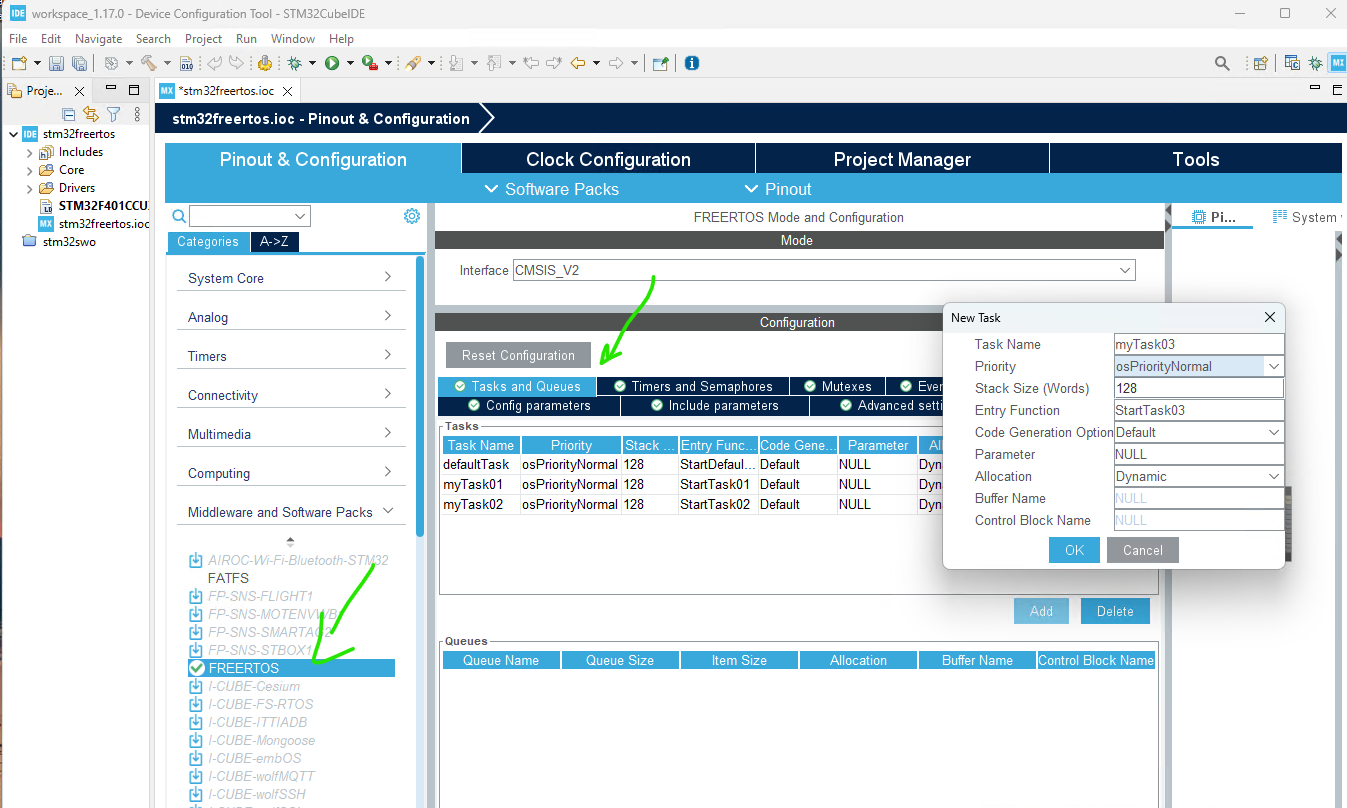Viewport: 1347px width, 808px height.
Task: Open the Code Generation Option dropdown
Action: [x=1273, y=433]
